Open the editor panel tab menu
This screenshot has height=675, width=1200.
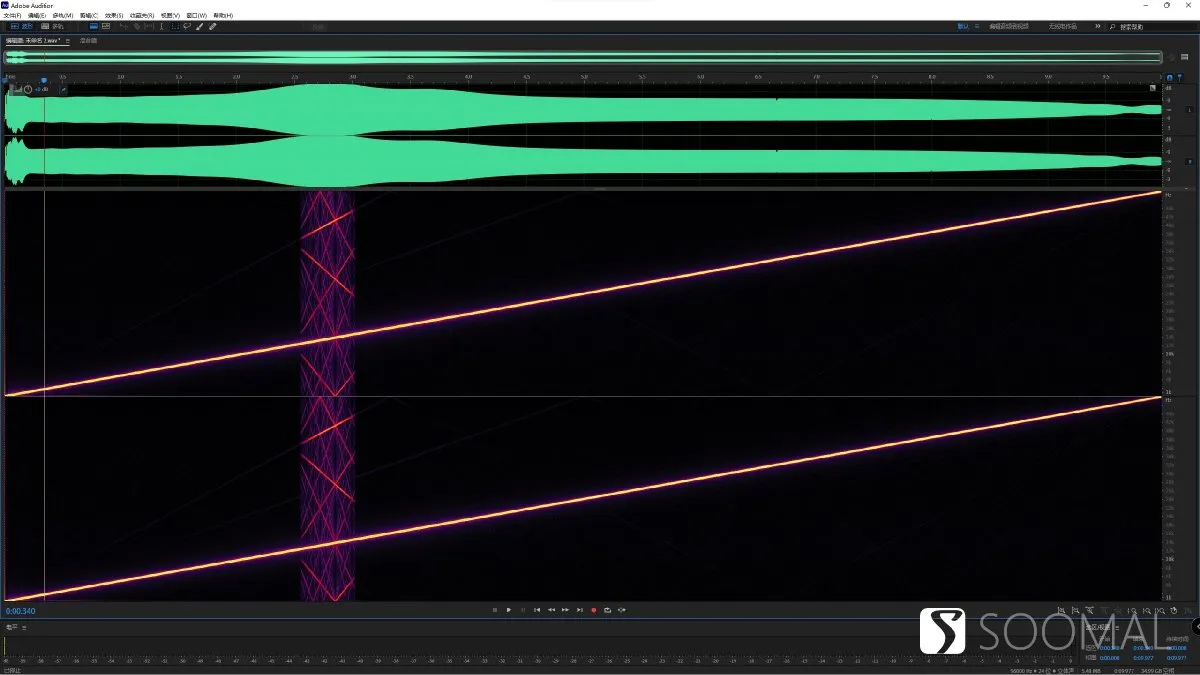68,41
